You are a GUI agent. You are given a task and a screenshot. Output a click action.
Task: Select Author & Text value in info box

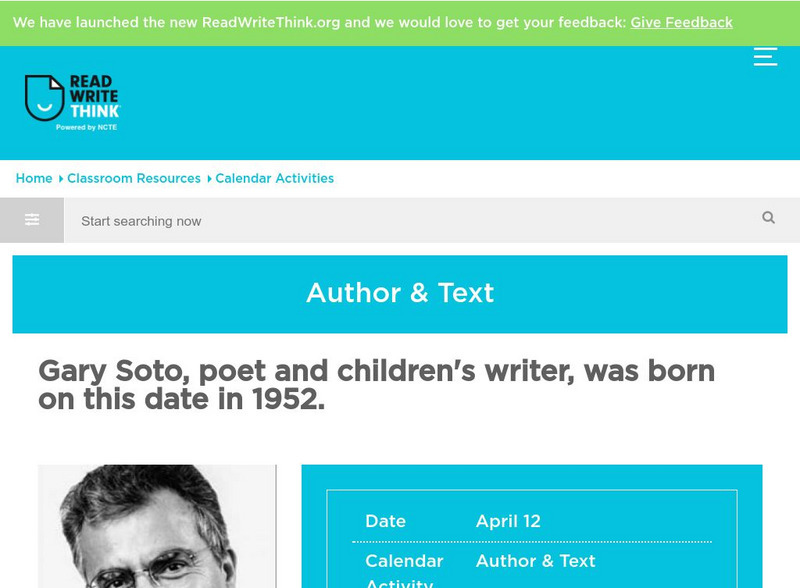tap(535, 561)
